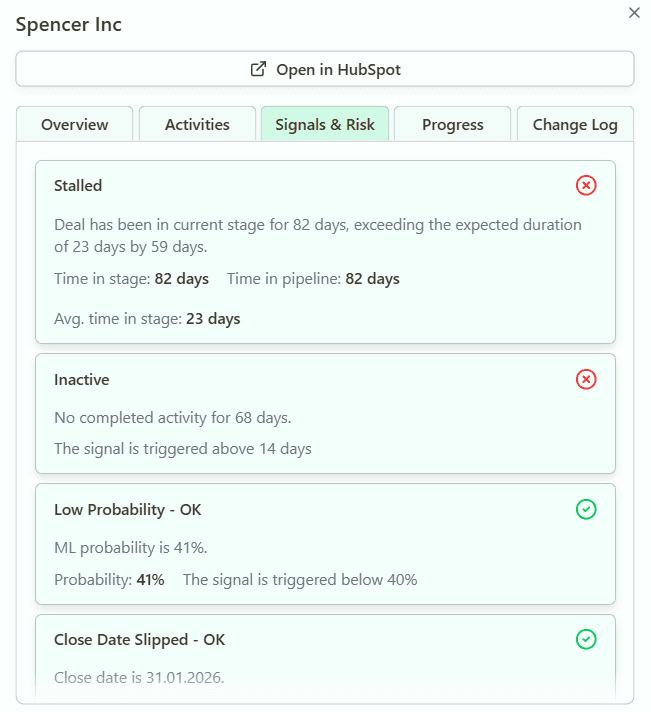651x712 pixels.
Task: Click the Inactive signal card title
Action: pyautogui.click(x=82, y=380)
